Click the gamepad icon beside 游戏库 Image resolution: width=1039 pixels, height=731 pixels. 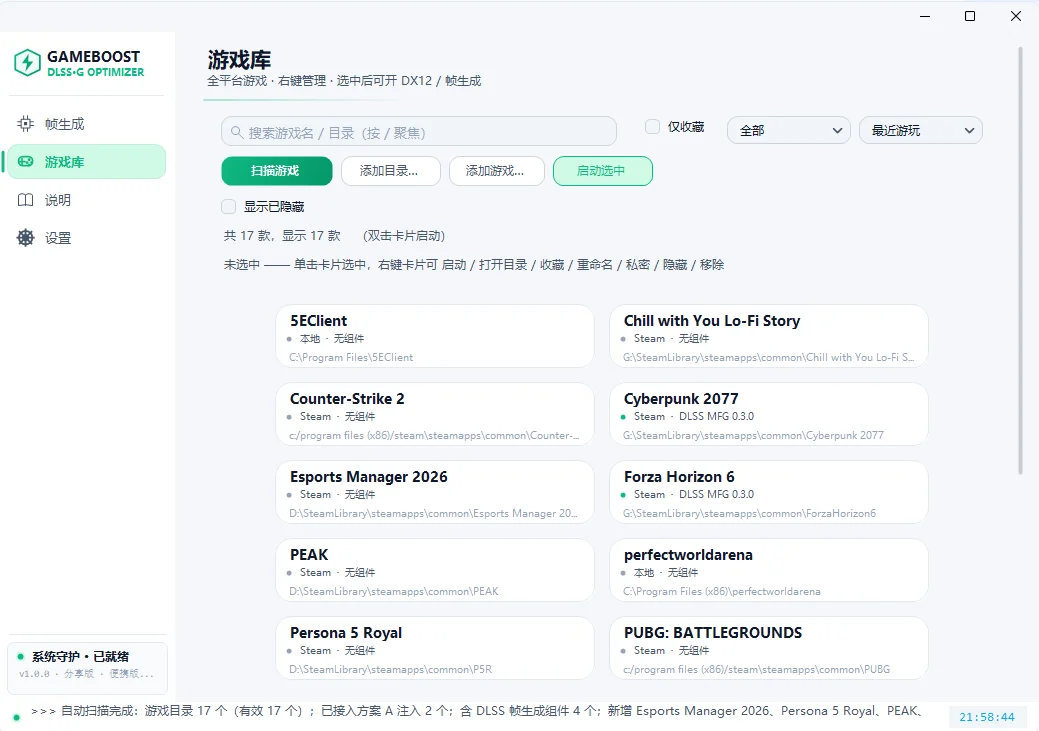pos(25,162)
